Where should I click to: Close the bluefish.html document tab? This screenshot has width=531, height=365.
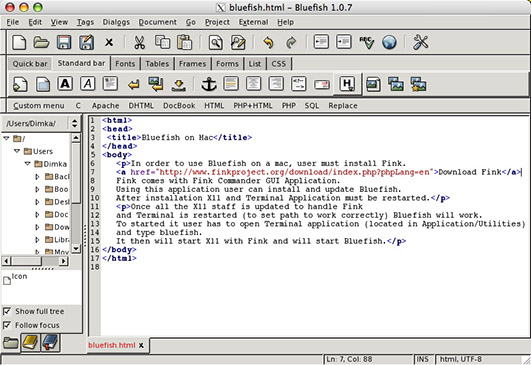coord(141,345)
